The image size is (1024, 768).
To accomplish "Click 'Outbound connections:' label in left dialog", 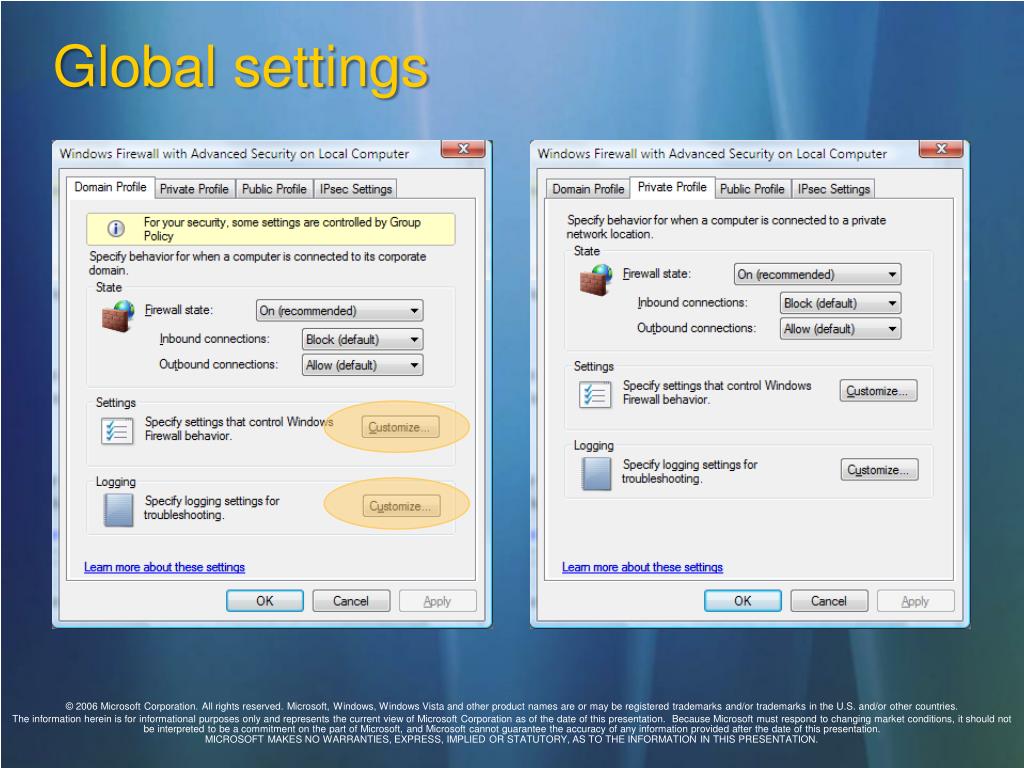I will (219, 364).
